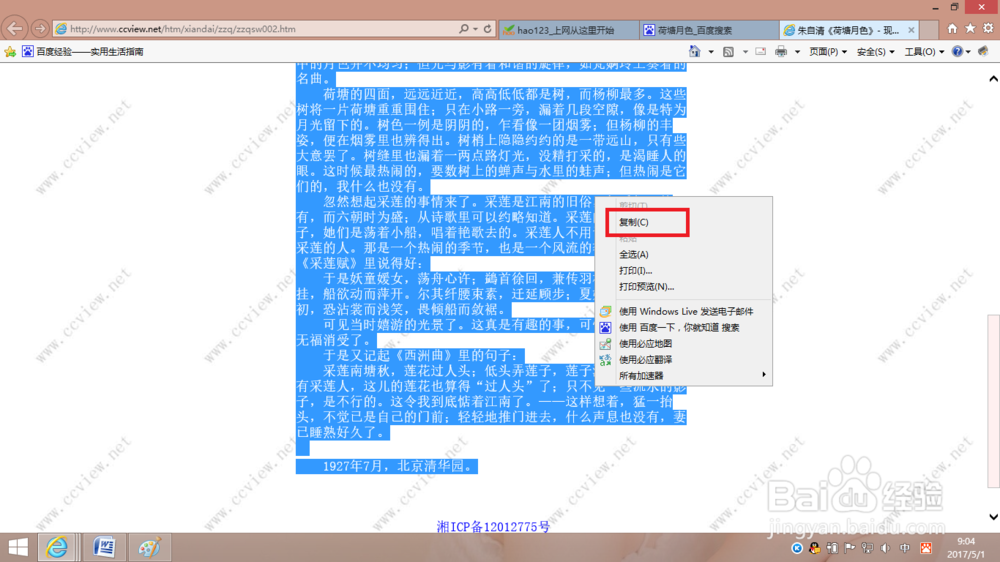Open the 湘ICP备12012775号 link
Viewport: 1000px width, 562px height.
click(493, 526)
